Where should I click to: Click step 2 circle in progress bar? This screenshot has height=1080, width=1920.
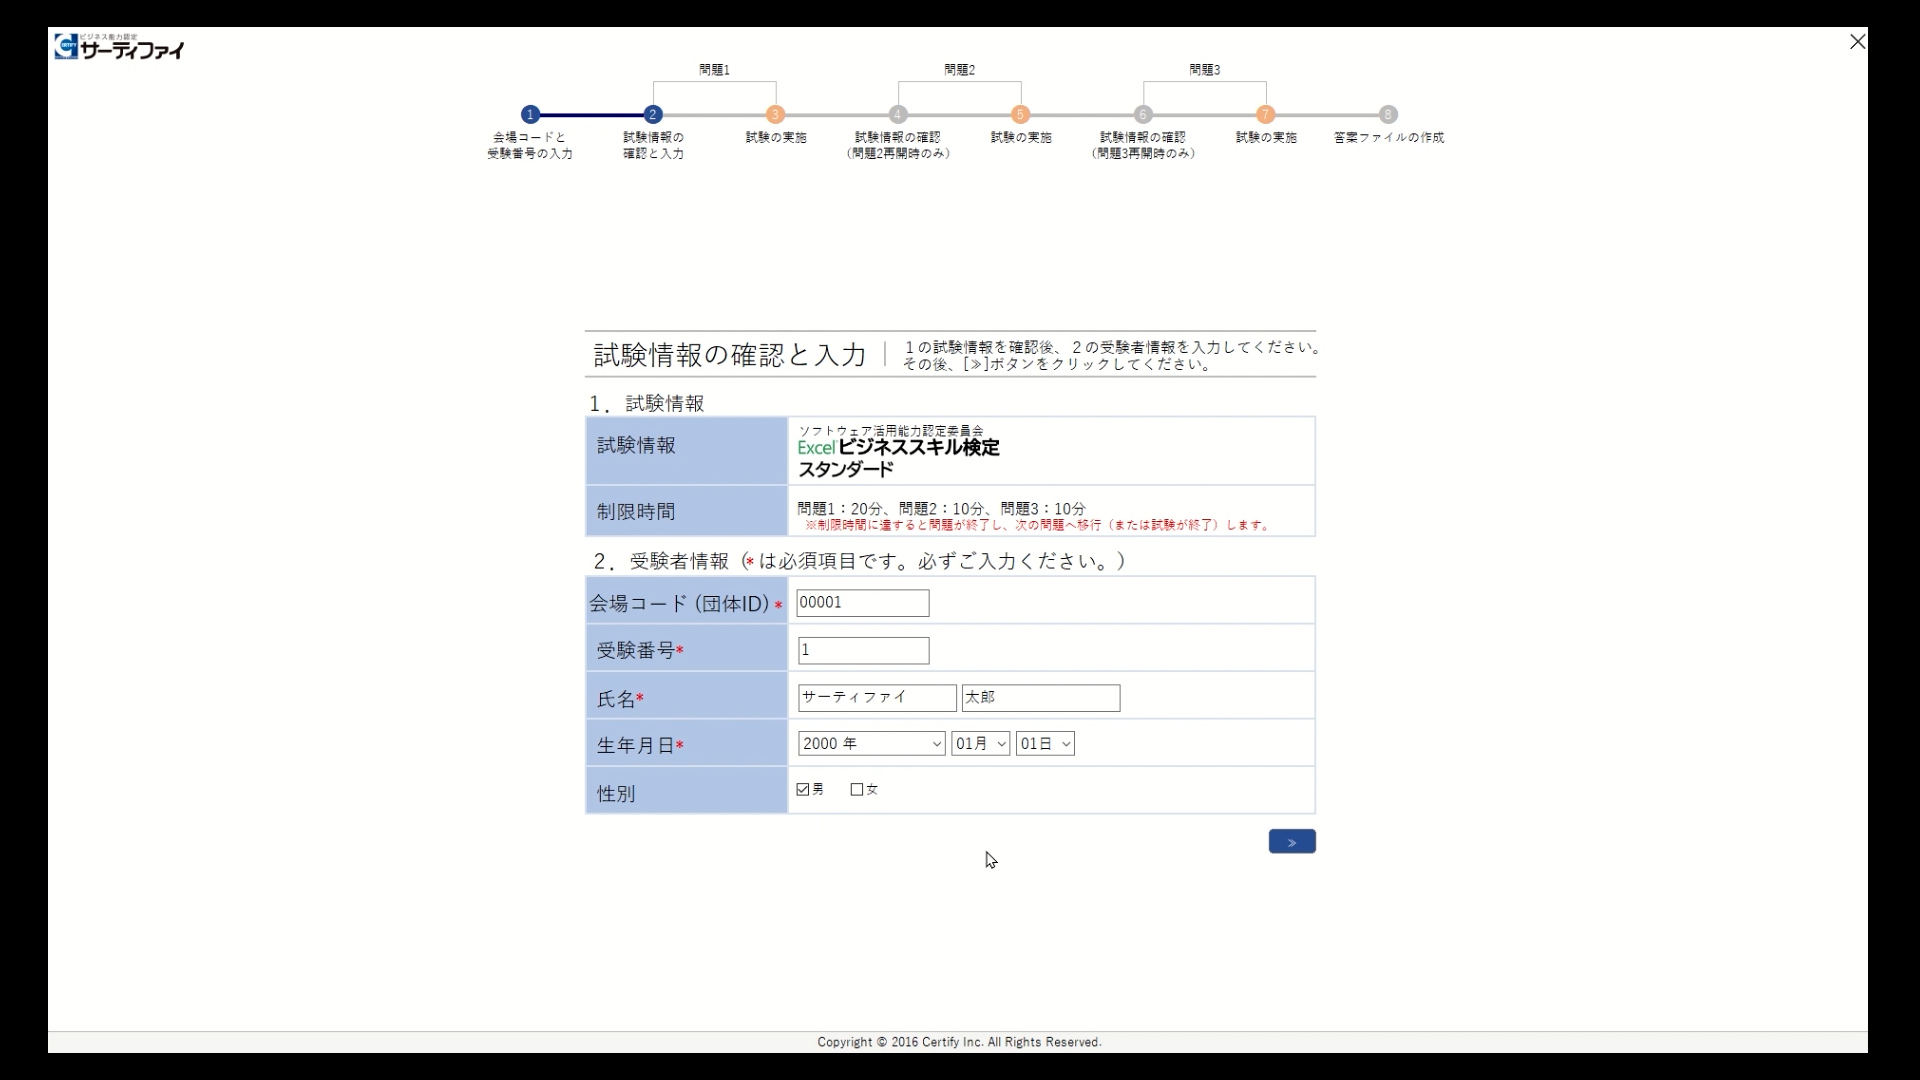coord(653,114)
